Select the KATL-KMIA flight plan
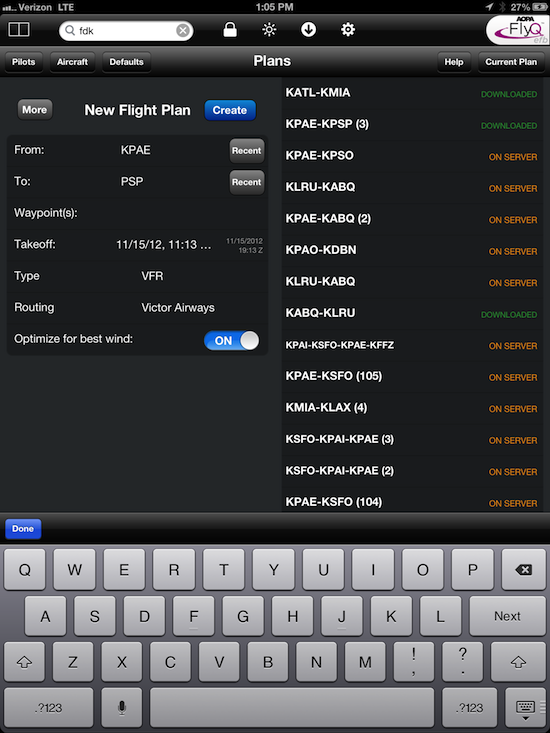Screen dimensions: 550x733 click(x=412, y=93)
